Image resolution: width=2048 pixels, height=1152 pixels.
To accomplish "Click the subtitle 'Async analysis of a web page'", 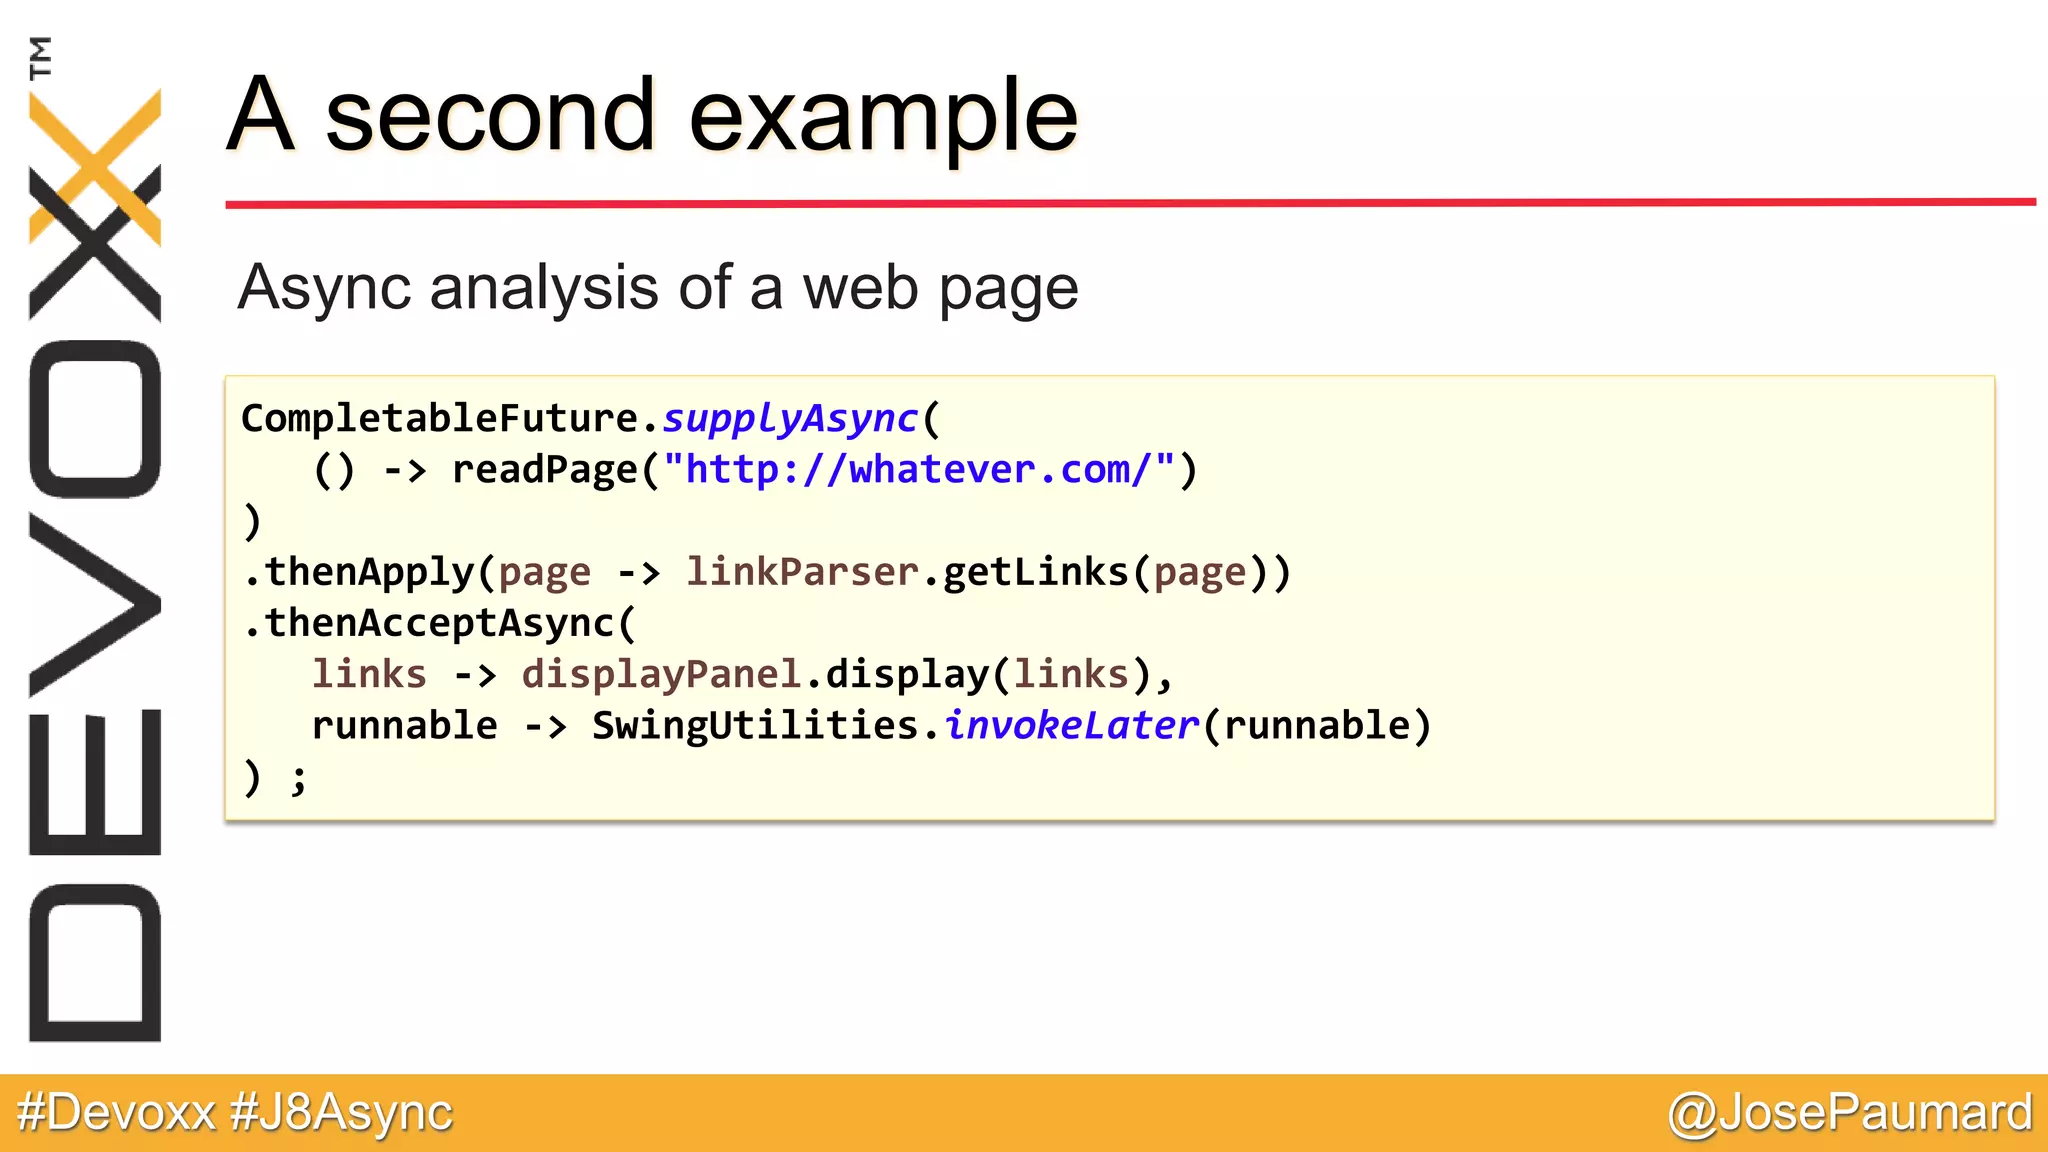I will [x=657, y=288].
